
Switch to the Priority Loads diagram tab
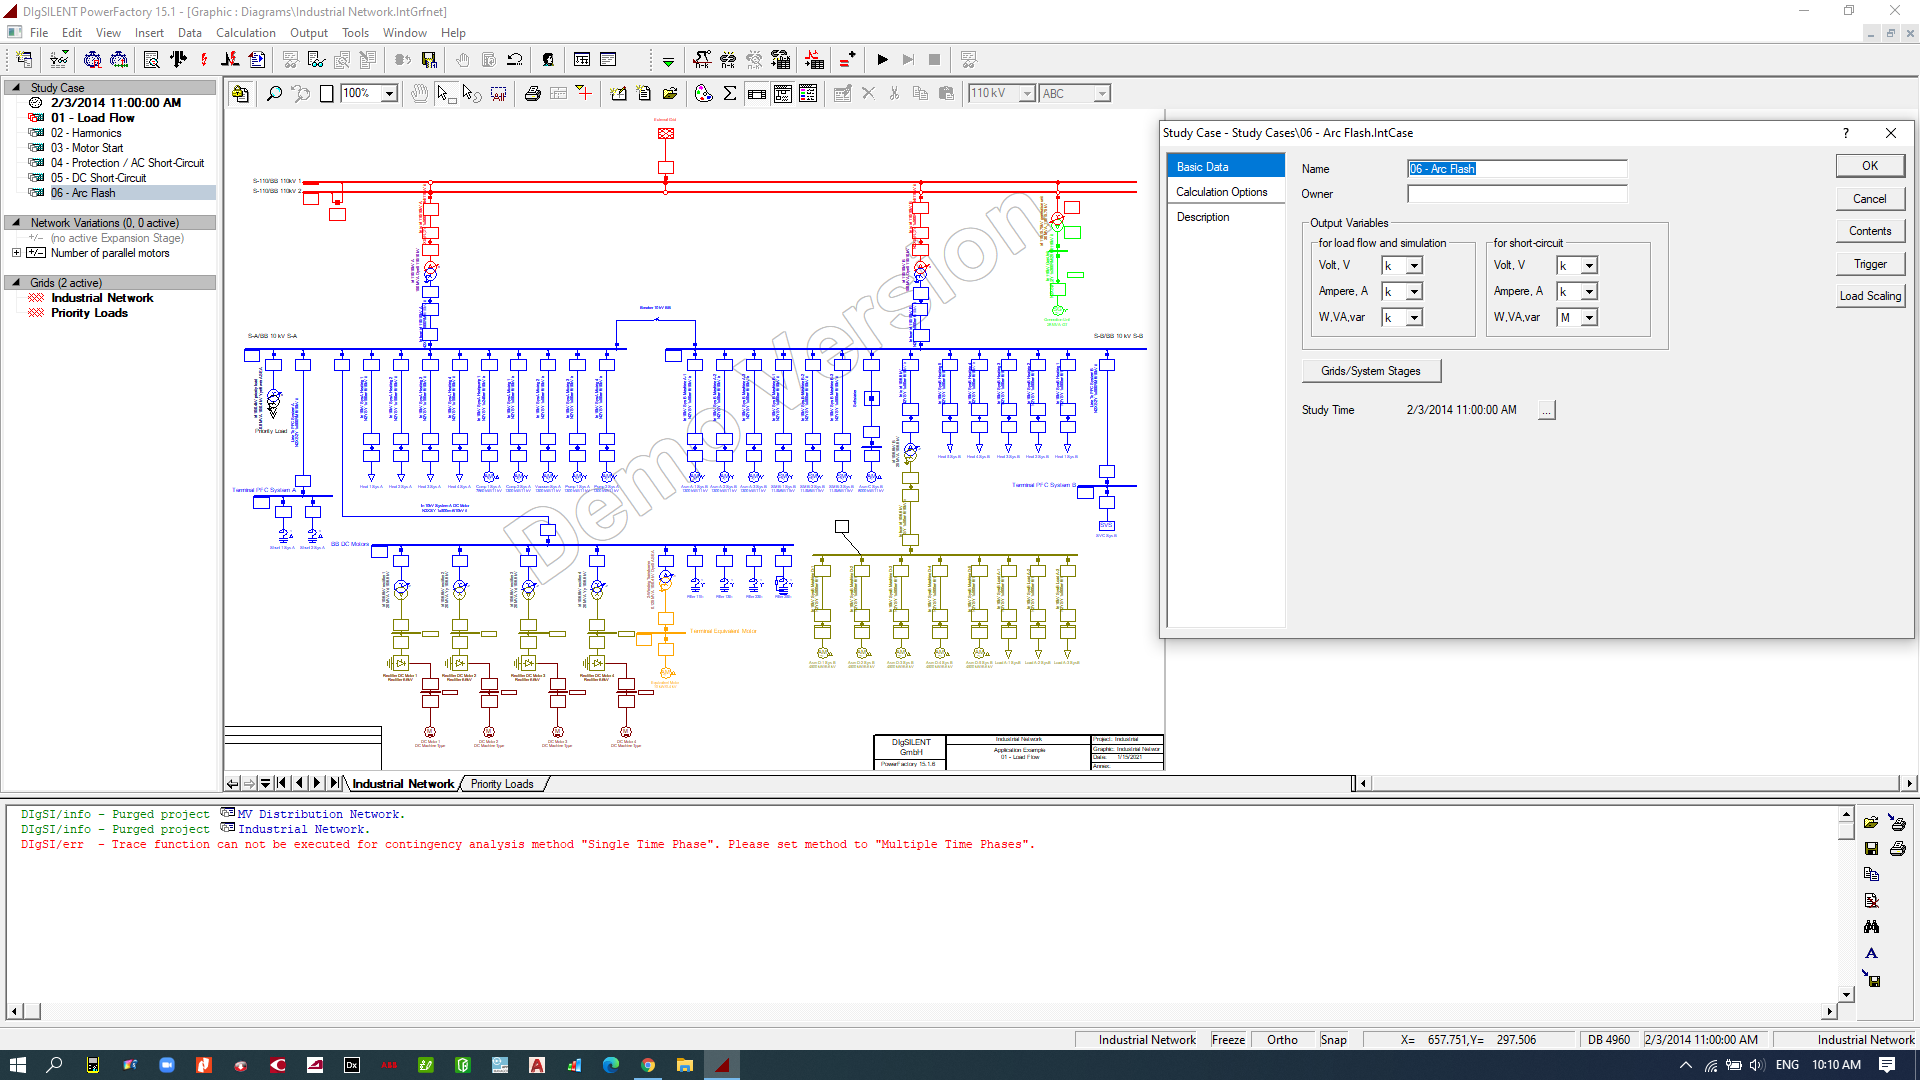(x=502, y=784)
